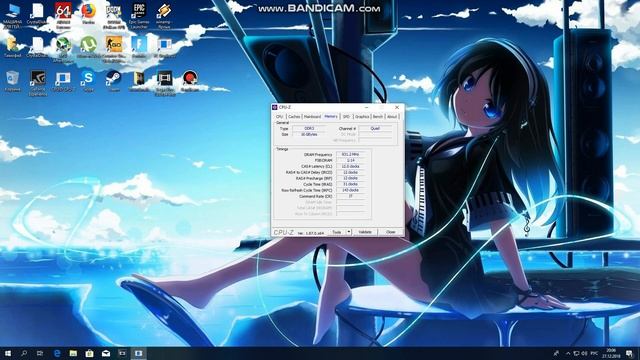The height and width of the screenshot is (360, 640).
Task: Switch to the Bench tab
Action: coord(378,117)
